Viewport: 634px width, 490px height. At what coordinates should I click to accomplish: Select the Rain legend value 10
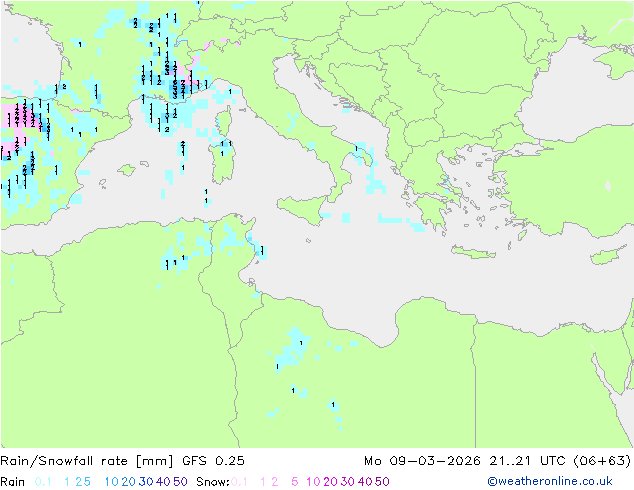tap(111, 482)
